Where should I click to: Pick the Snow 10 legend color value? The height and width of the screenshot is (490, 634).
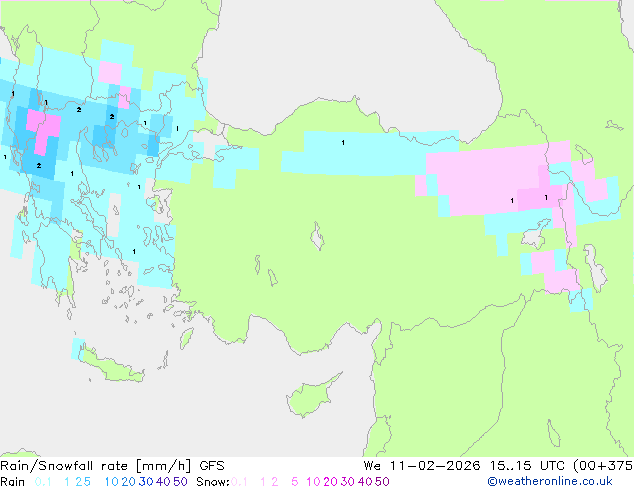pyautogui.click(x=313, y=482)
